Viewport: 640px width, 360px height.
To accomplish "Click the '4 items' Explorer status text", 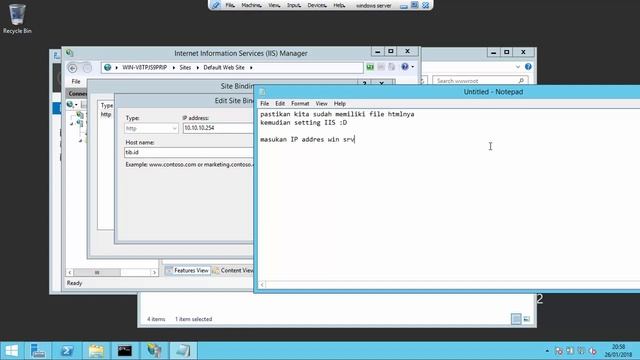I will click(156, 319).
